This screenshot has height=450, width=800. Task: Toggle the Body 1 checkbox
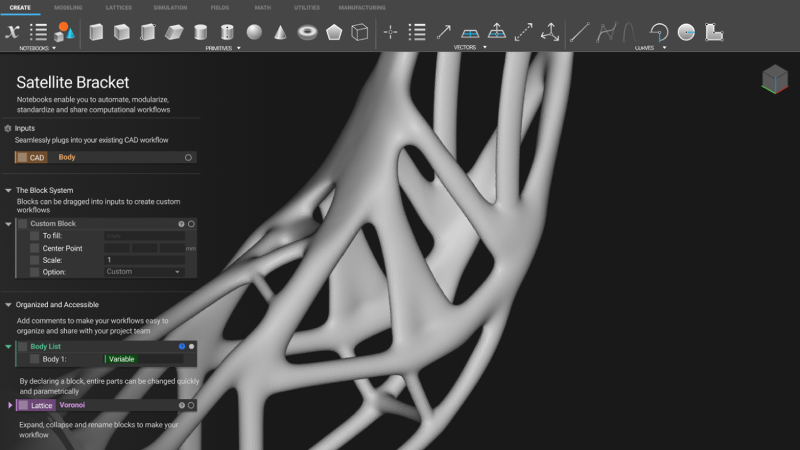35,359
